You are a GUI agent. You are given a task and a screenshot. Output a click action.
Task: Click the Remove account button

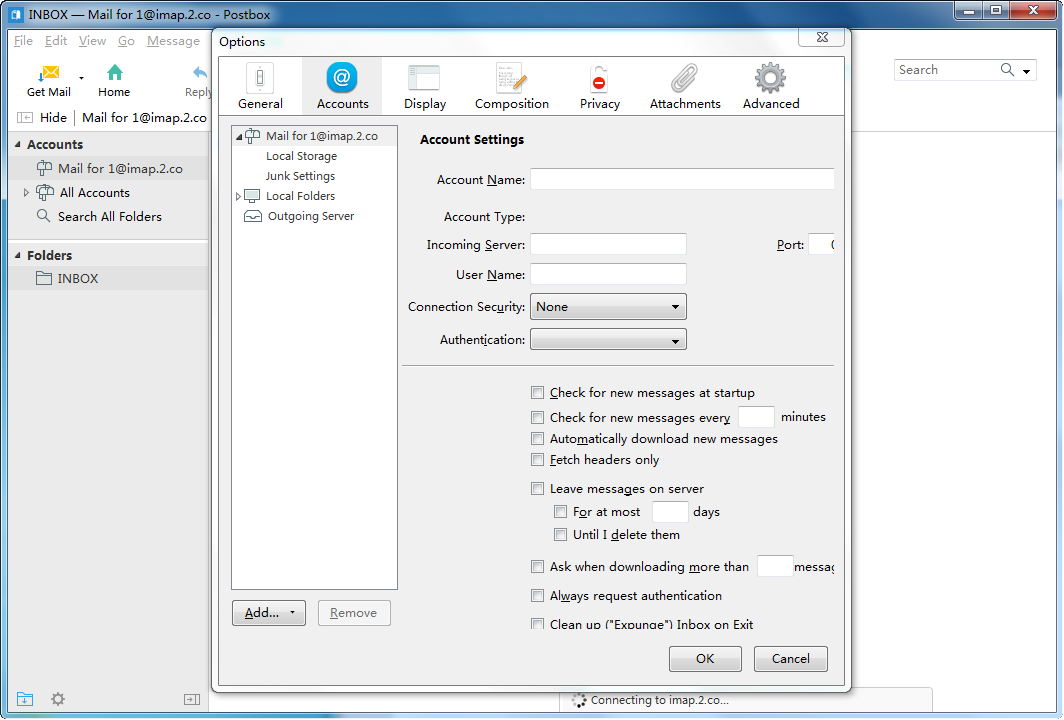[354, 613]
